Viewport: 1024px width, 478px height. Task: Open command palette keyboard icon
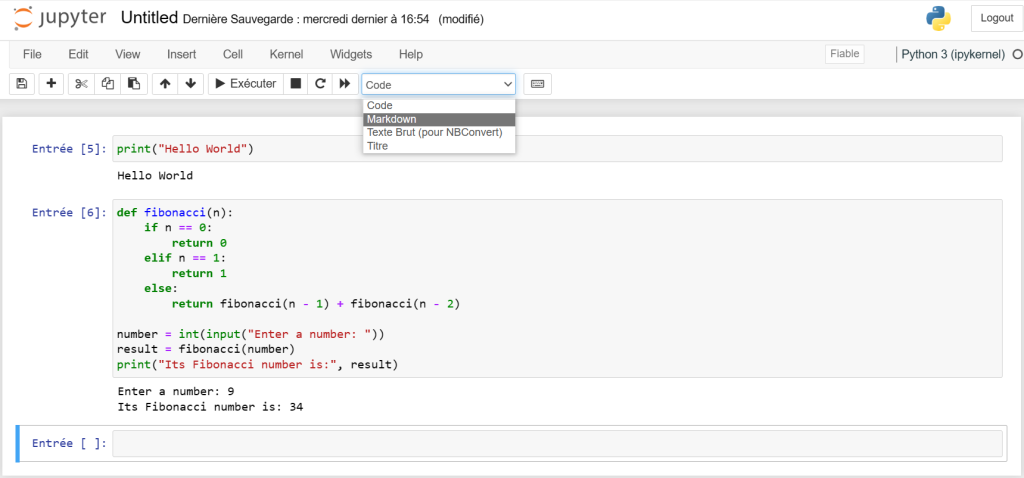coord(537,84)
